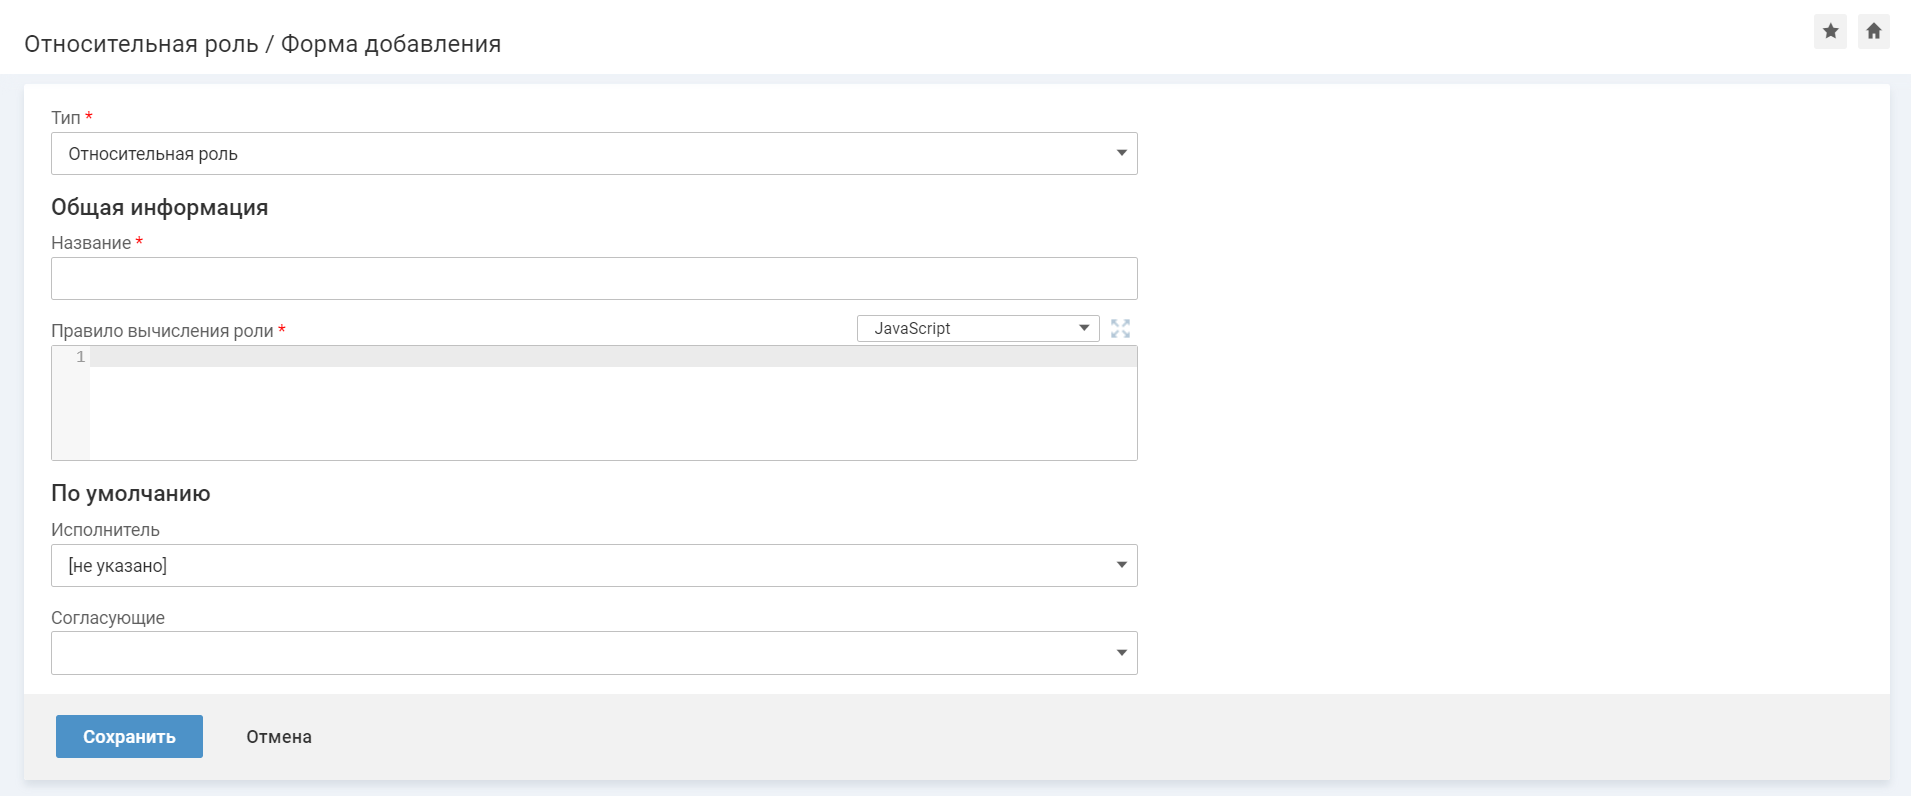Screen dimensions: 1911x796
Task: Click the arrow of the Тип dropdown
Action: point(1121,153)
